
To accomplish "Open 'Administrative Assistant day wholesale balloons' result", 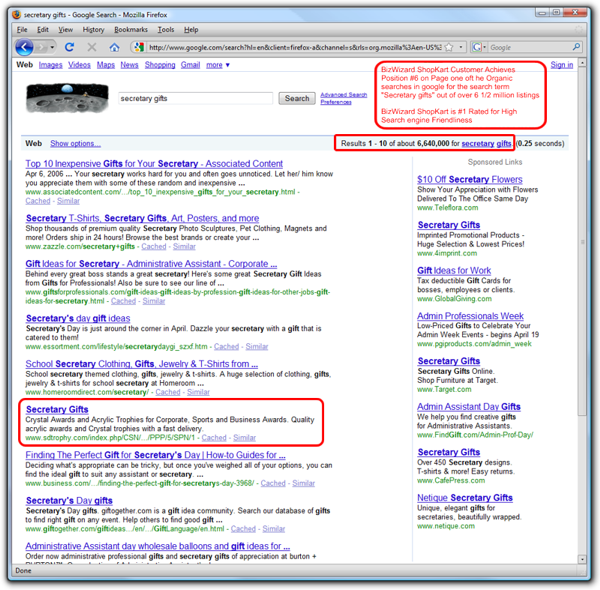I will [x=158, y=546].
